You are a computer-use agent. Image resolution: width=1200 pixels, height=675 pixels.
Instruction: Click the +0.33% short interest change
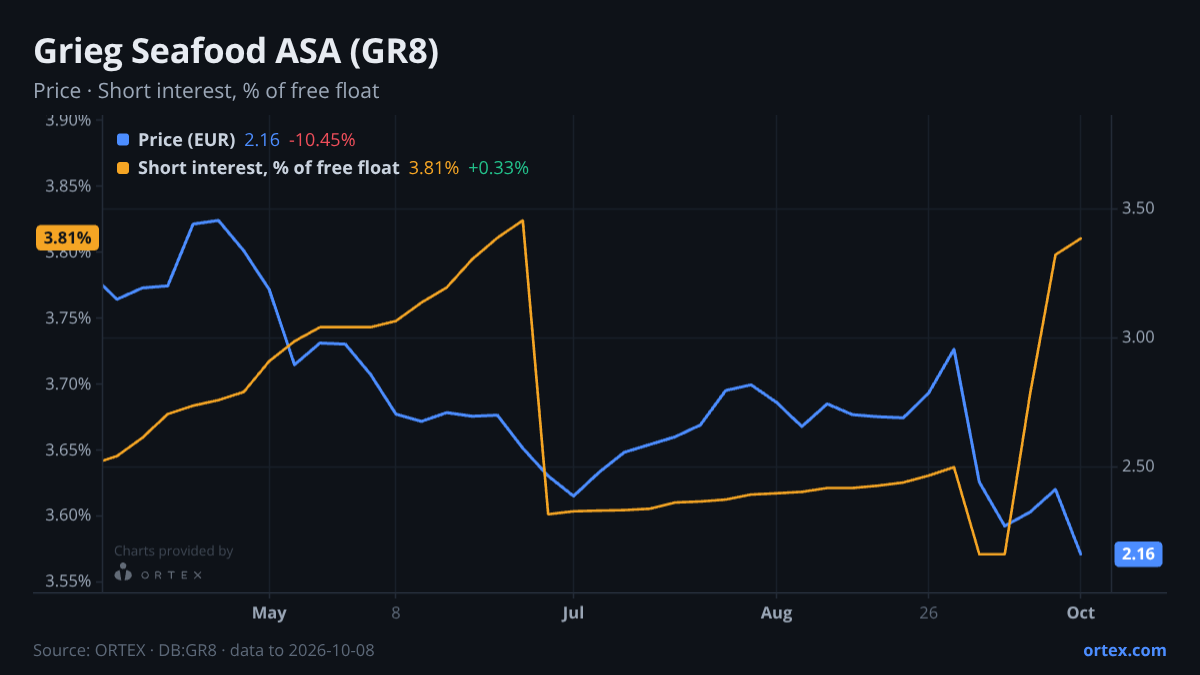tap(498, 168)
